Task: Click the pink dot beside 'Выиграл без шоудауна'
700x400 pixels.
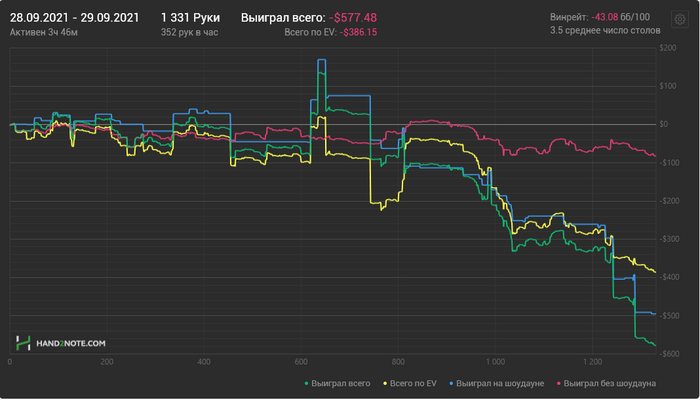Action: pyautogui.click(x=559, y=383)
